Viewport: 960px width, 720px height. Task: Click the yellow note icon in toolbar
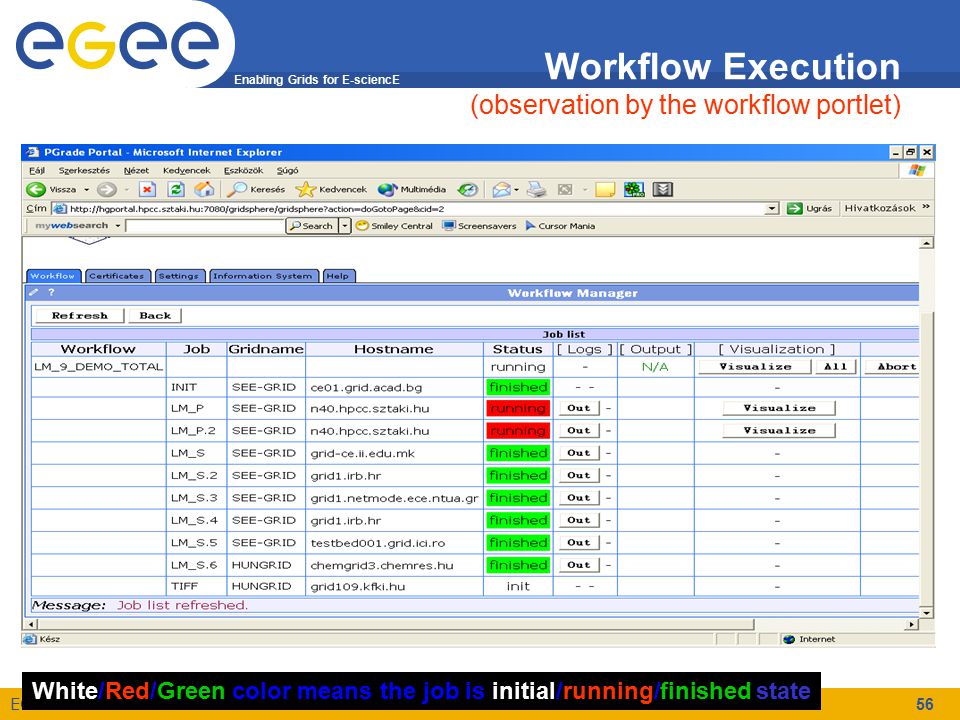pyautogui.click(x=605, y=190)
